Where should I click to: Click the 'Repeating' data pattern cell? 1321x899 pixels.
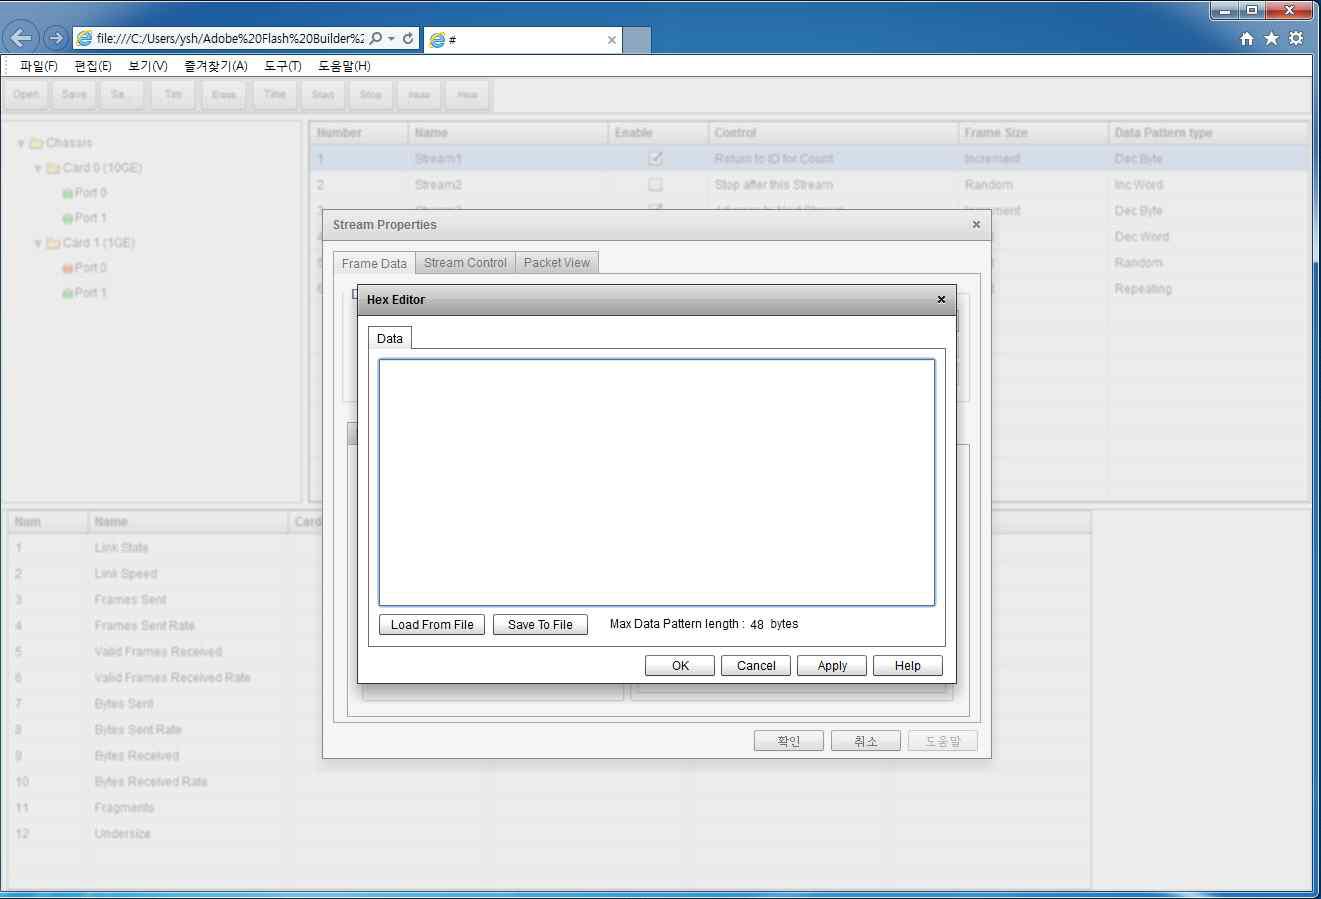pyautogui.click(x=1208, y=288)
